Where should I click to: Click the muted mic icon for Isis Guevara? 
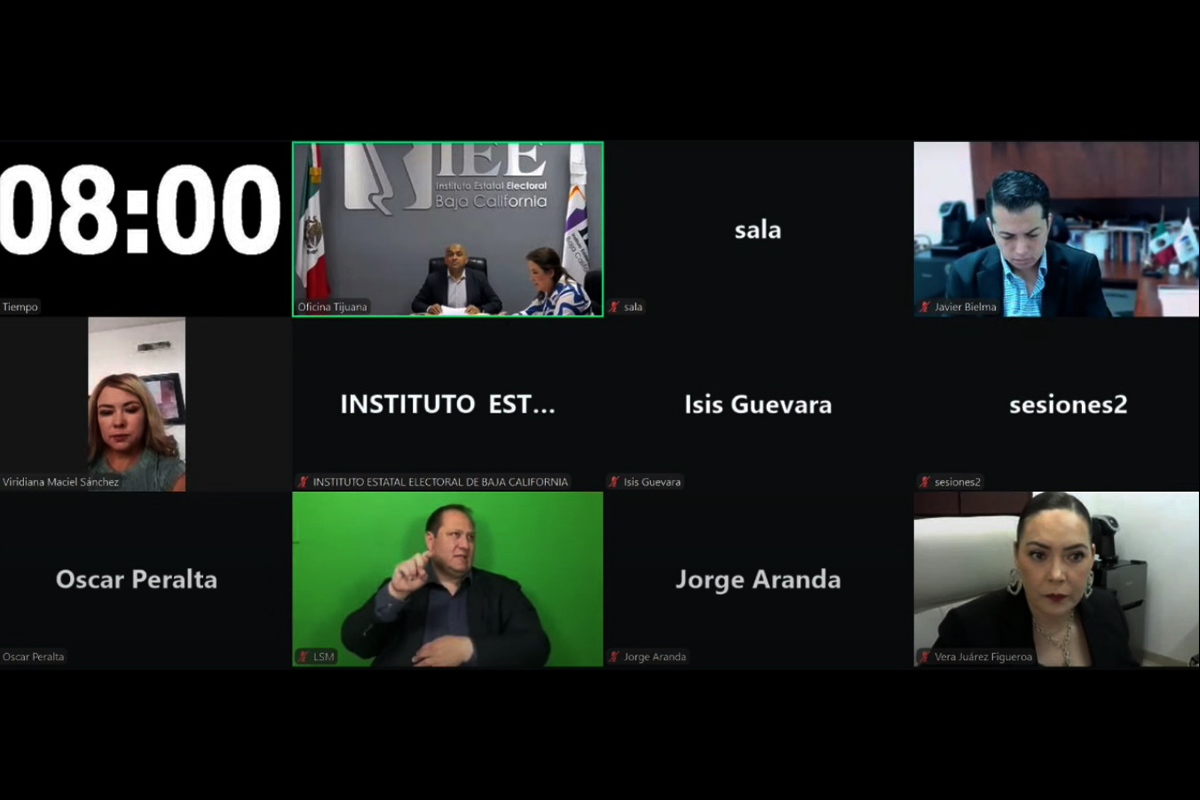(614, 482)
